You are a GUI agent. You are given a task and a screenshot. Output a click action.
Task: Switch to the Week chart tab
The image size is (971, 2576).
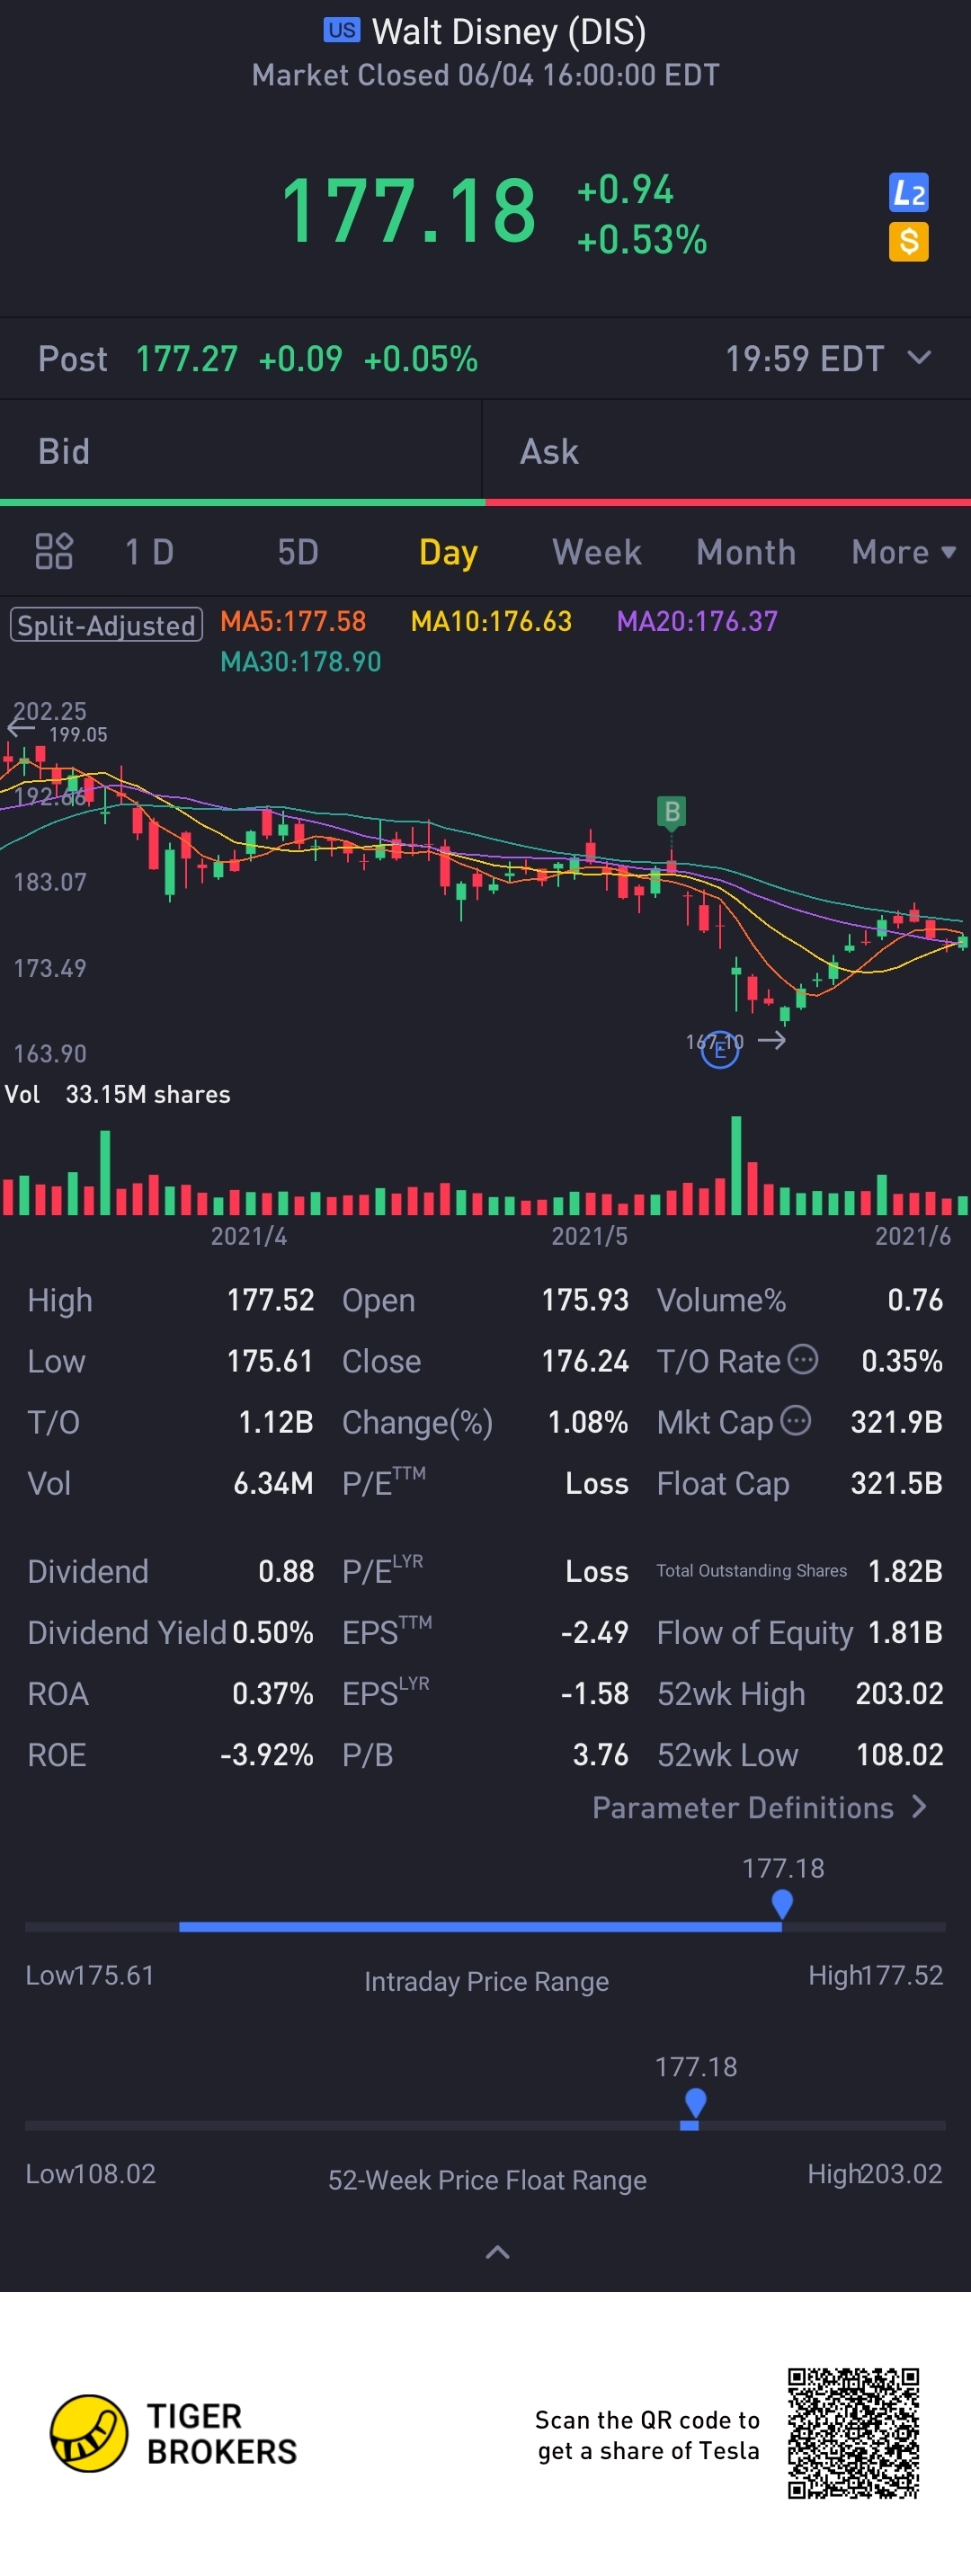[596, 552]
